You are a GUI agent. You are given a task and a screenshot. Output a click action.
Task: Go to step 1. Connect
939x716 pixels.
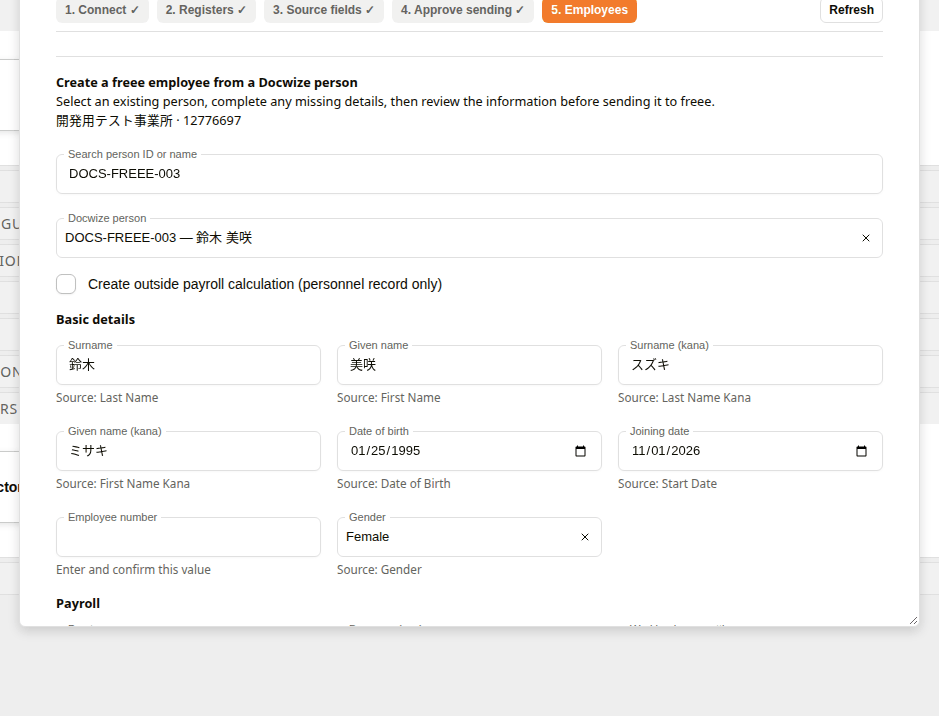pyautogui.click(x=102, y=10)
